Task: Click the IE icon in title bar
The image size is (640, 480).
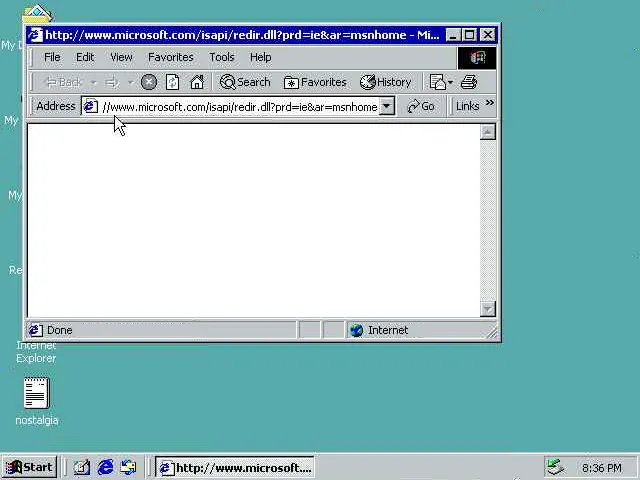Action: [x=35, y=35]
